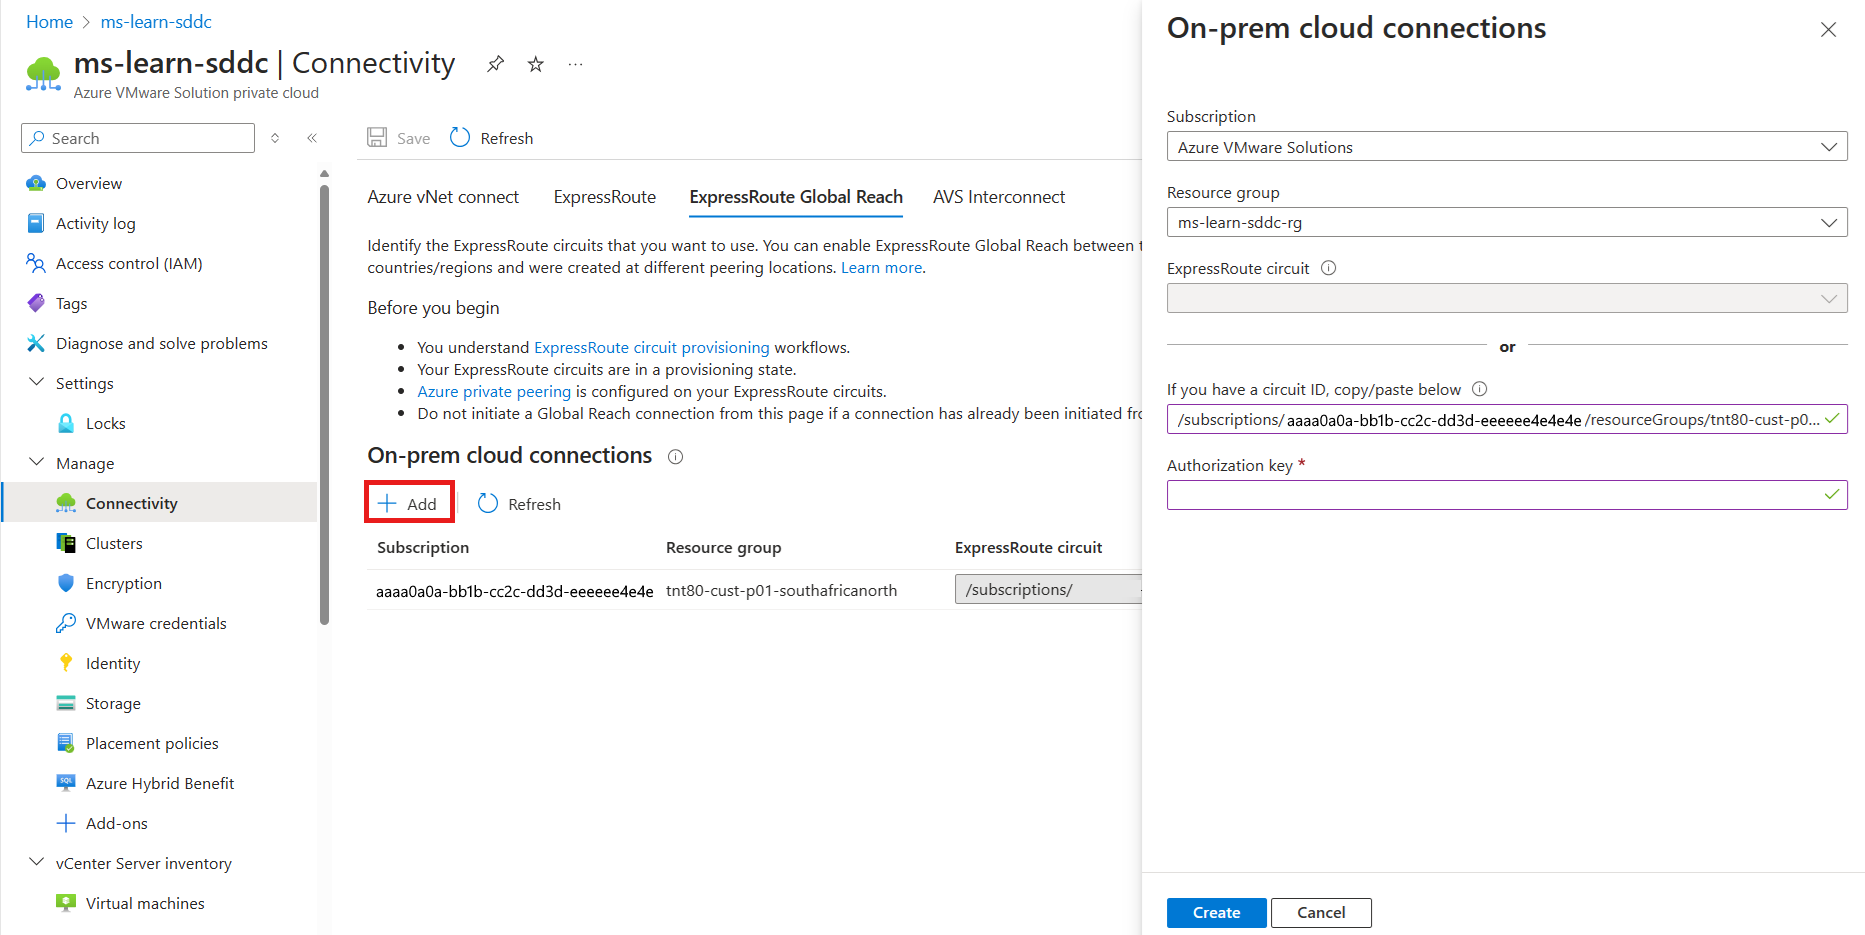
Task: Sort by the ExpressRoute circuit column header
Action: 1028,548
